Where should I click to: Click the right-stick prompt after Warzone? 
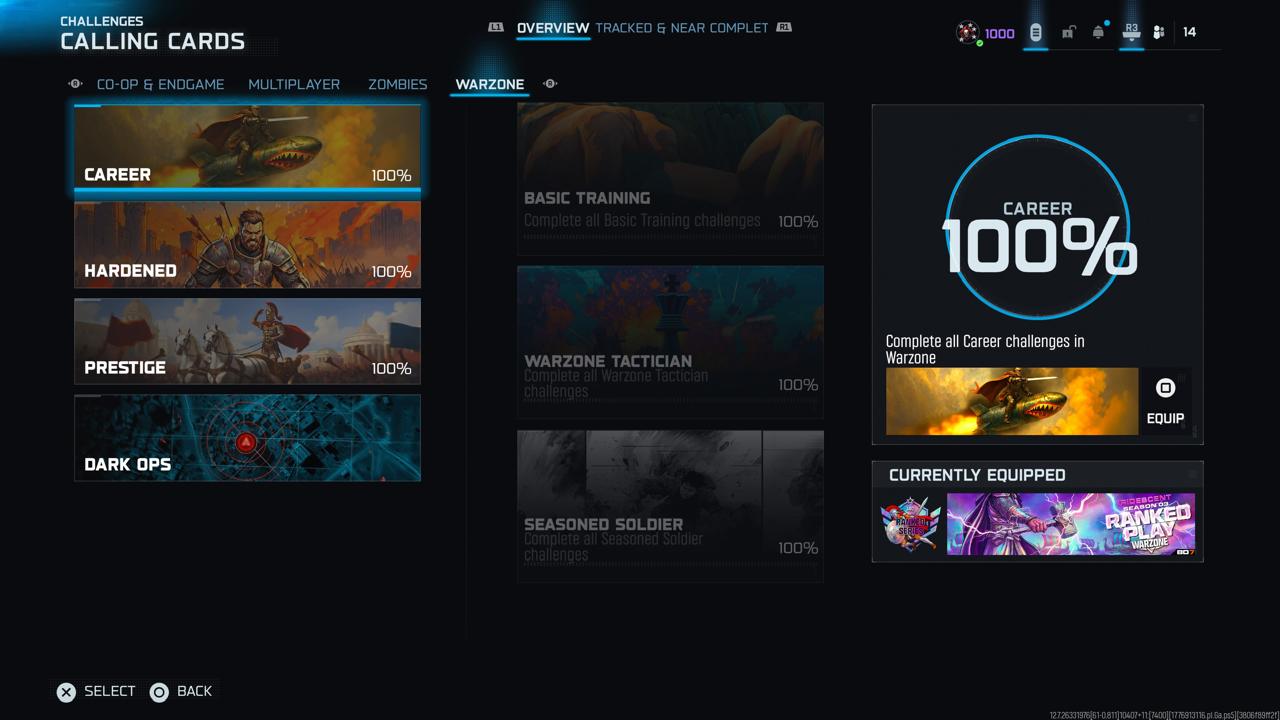click(549, 84)
